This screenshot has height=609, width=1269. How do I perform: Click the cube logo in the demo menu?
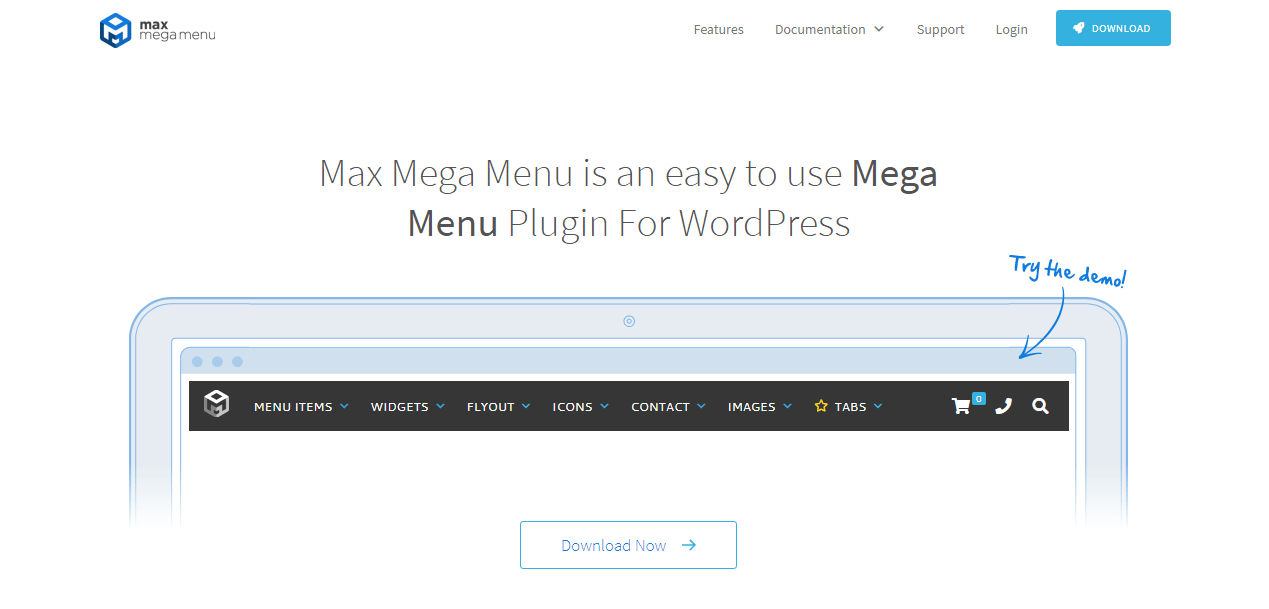coord(216,404)
